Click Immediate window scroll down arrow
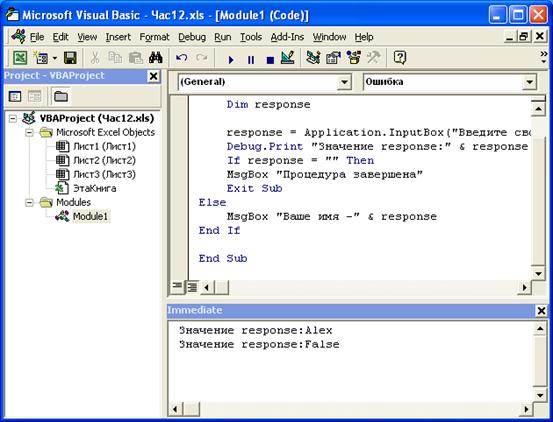The height and width of the screenshot is (422, 553). tap(540, 395)
